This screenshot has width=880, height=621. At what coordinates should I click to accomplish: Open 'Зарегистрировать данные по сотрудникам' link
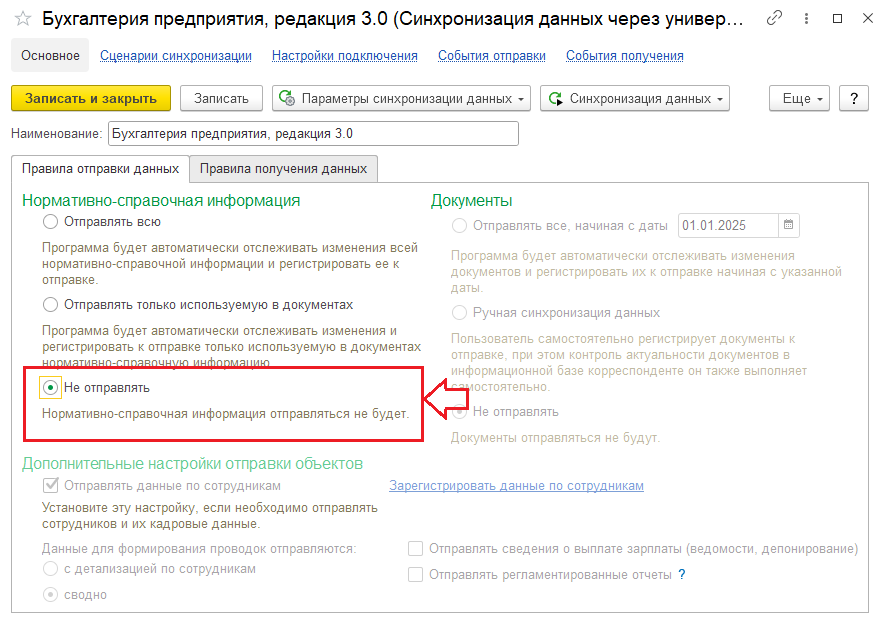(x=516, y=486)
